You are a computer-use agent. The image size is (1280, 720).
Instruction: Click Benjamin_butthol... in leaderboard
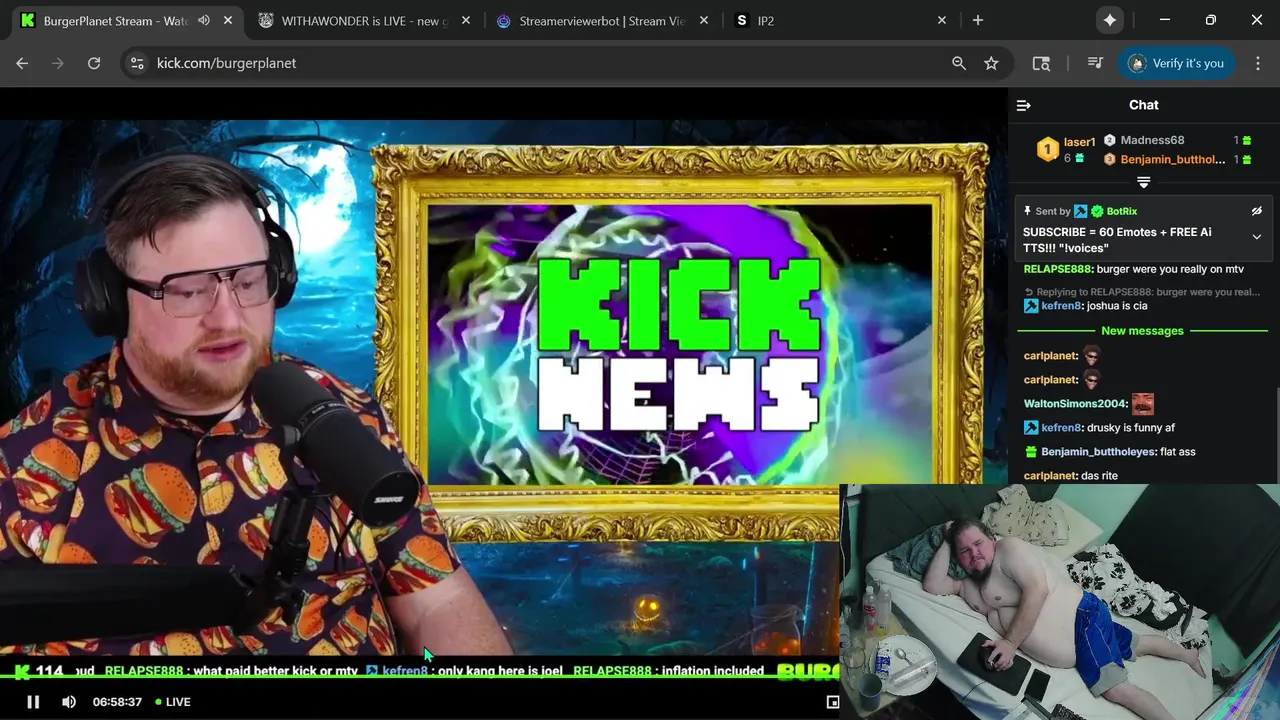click(1172, 160)
